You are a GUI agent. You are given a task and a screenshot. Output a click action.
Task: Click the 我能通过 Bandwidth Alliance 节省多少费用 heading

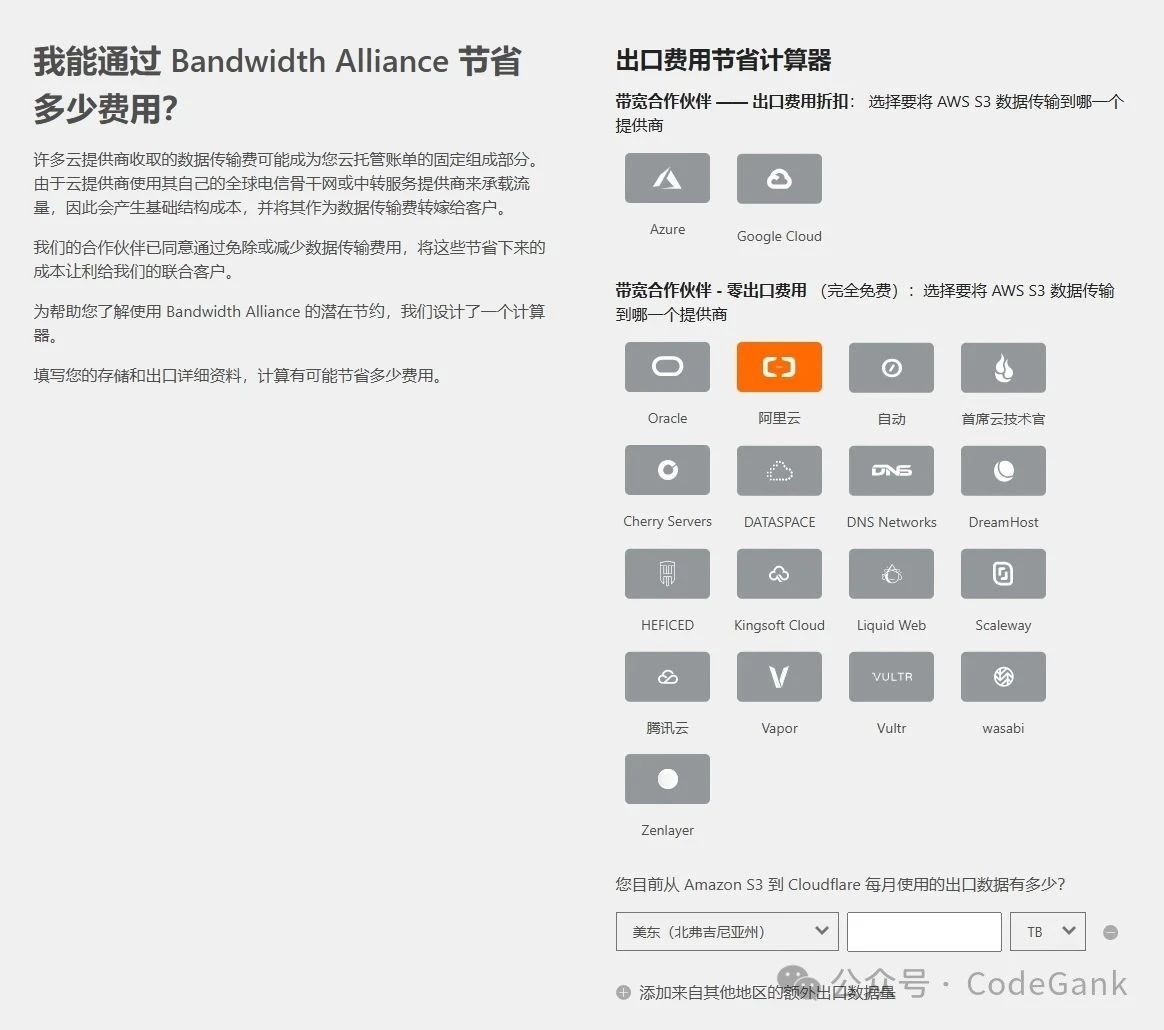pyautogui.click(x=278, y=85)
